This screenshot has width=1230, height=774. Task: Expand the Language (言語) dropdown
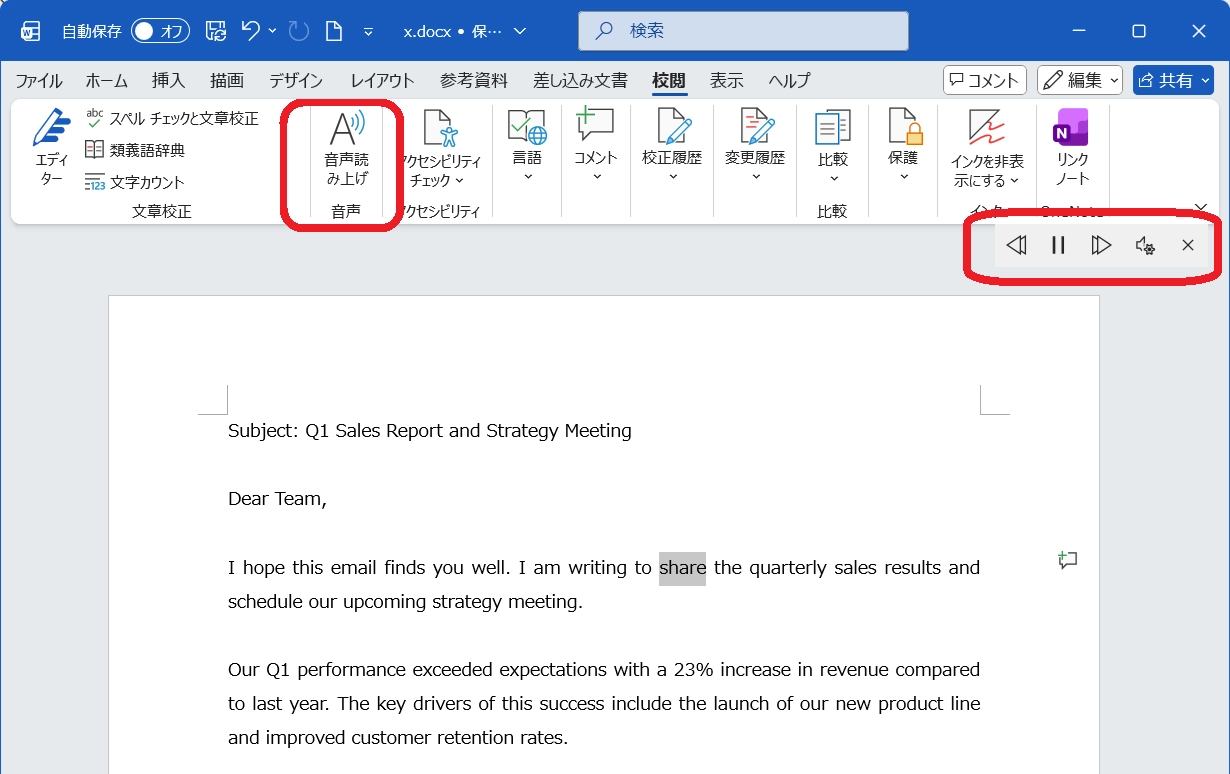[527, 148]
